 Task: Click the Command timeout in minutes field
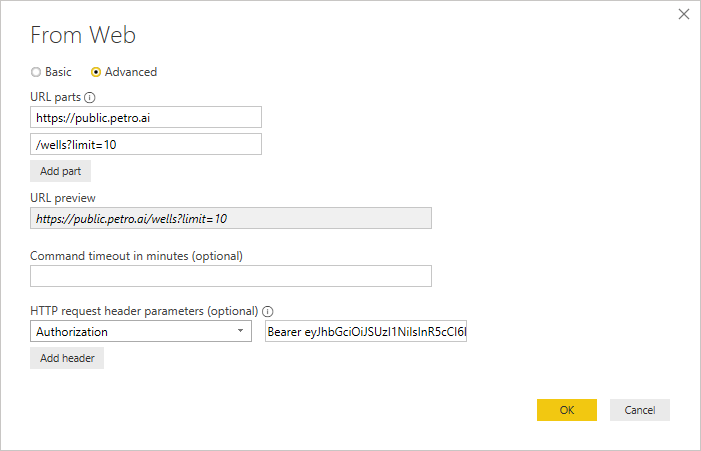(x=230, y=276)
